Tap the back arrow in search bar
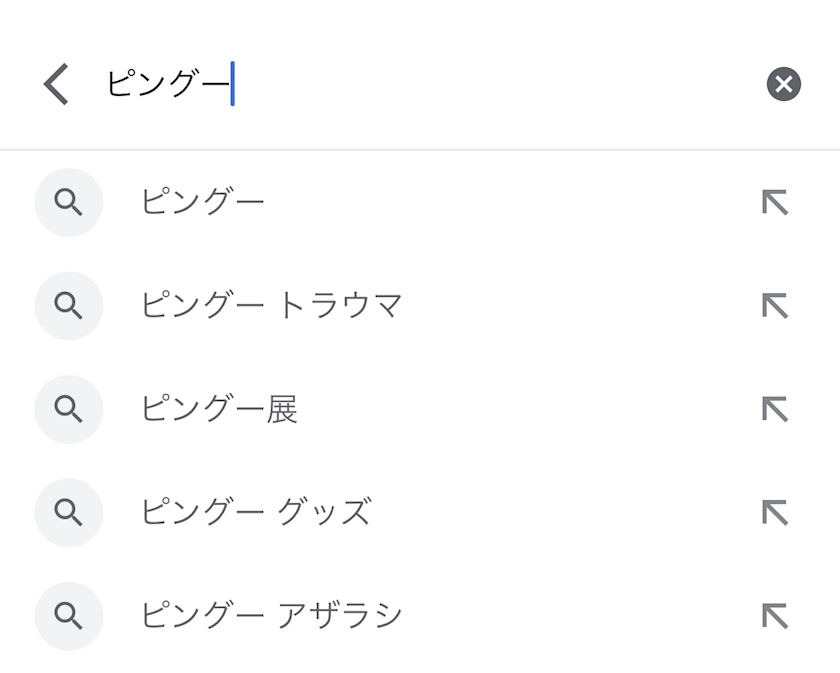Viewport: 840px width, 673px height. [x=56, y=85]
